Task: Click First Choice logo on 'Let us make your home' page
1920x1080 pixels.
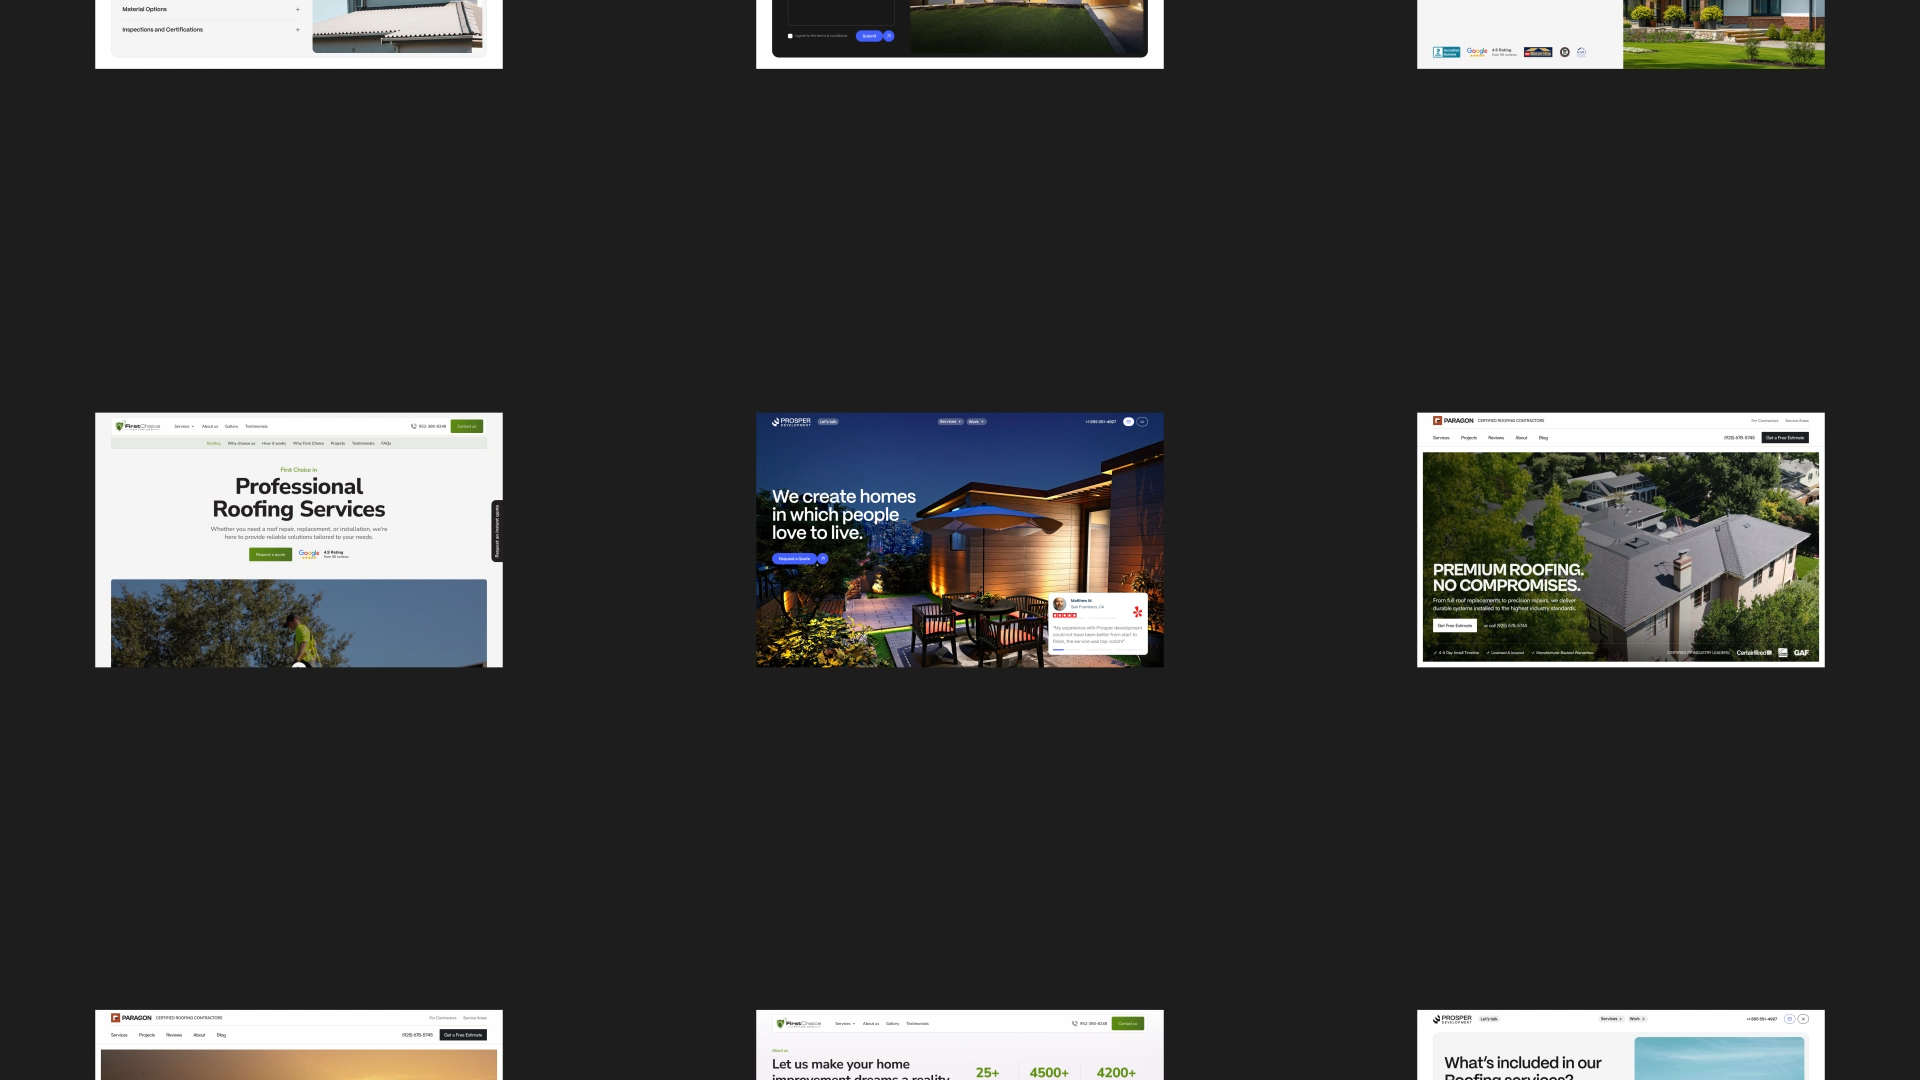Action: (798, 1024)
